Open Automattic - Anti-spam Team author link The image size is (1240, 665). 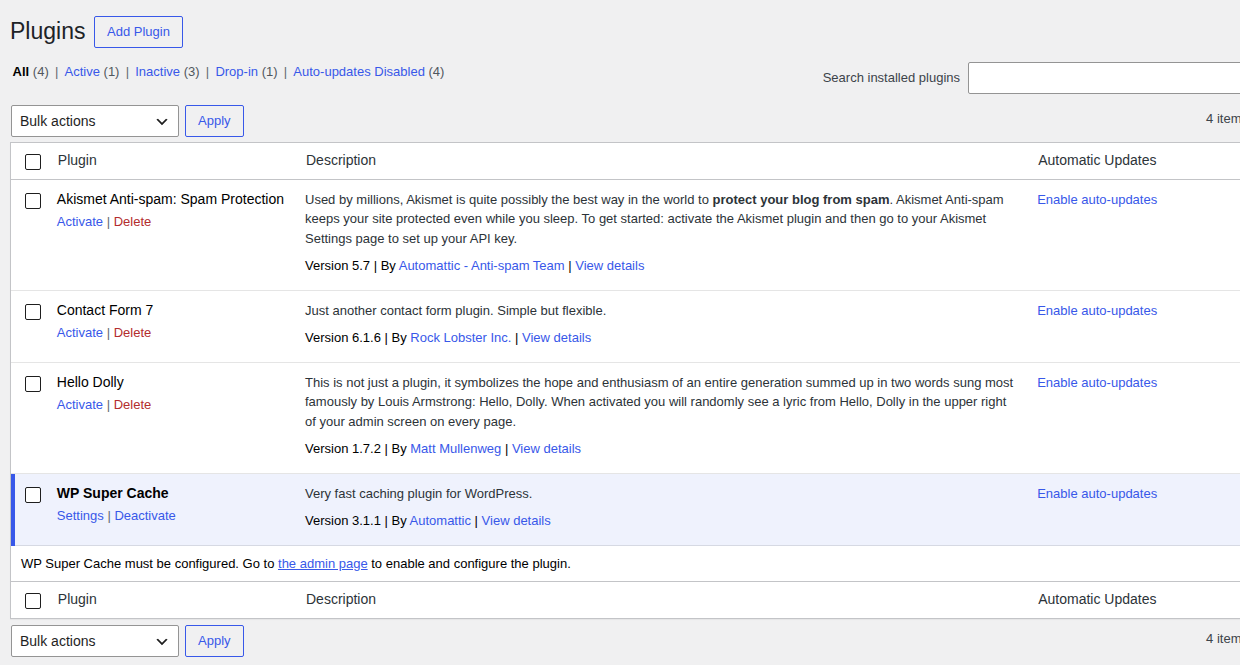(x=481, y=266)
